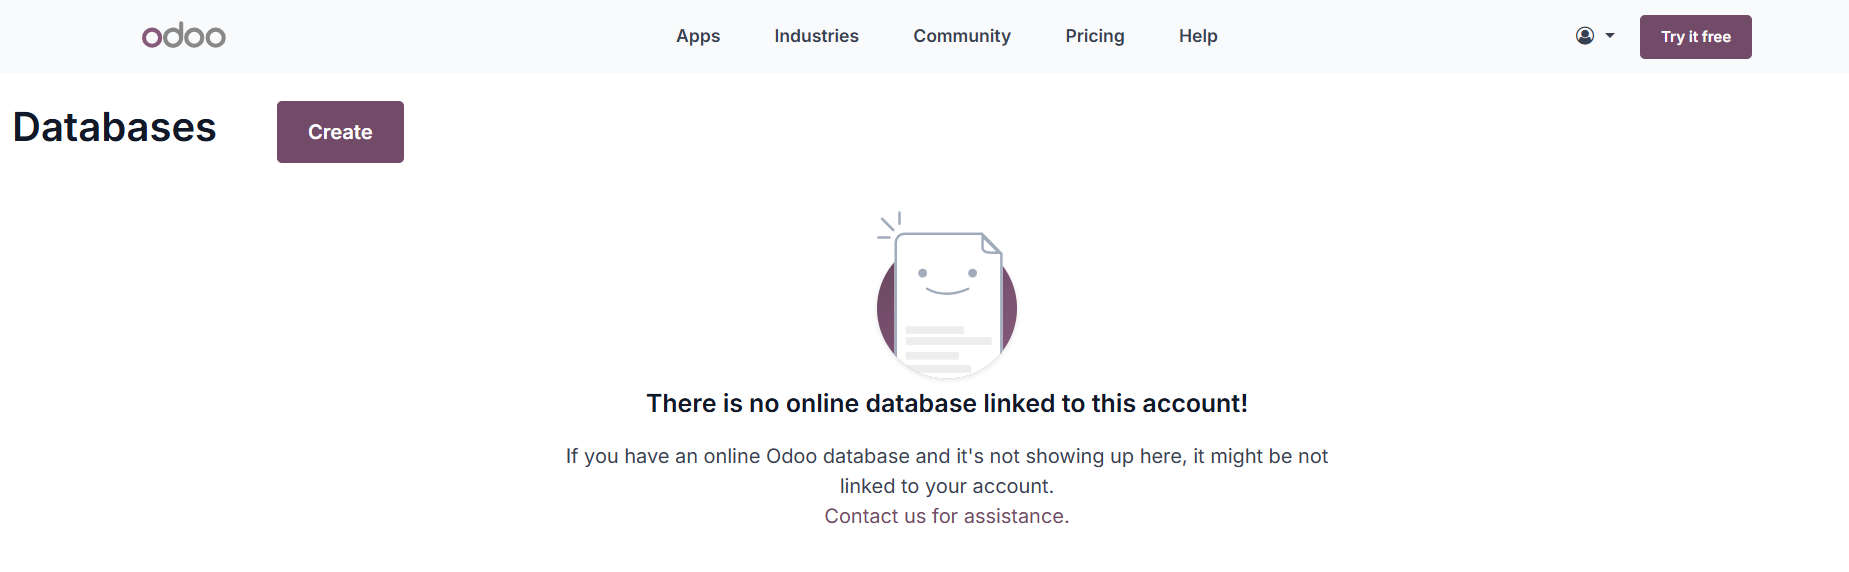Click the sparkle marks above the document
Screen dimensions: 1849x572
coord(889,225)
